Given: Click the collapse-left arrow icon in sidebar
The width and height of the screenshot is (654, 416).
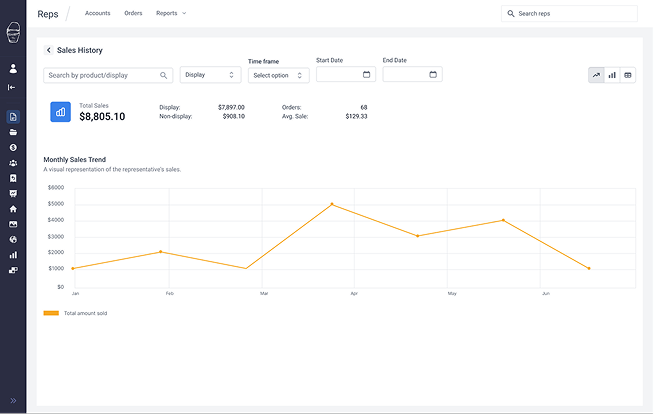Looking at the screenshot, I should click(12, 87).
